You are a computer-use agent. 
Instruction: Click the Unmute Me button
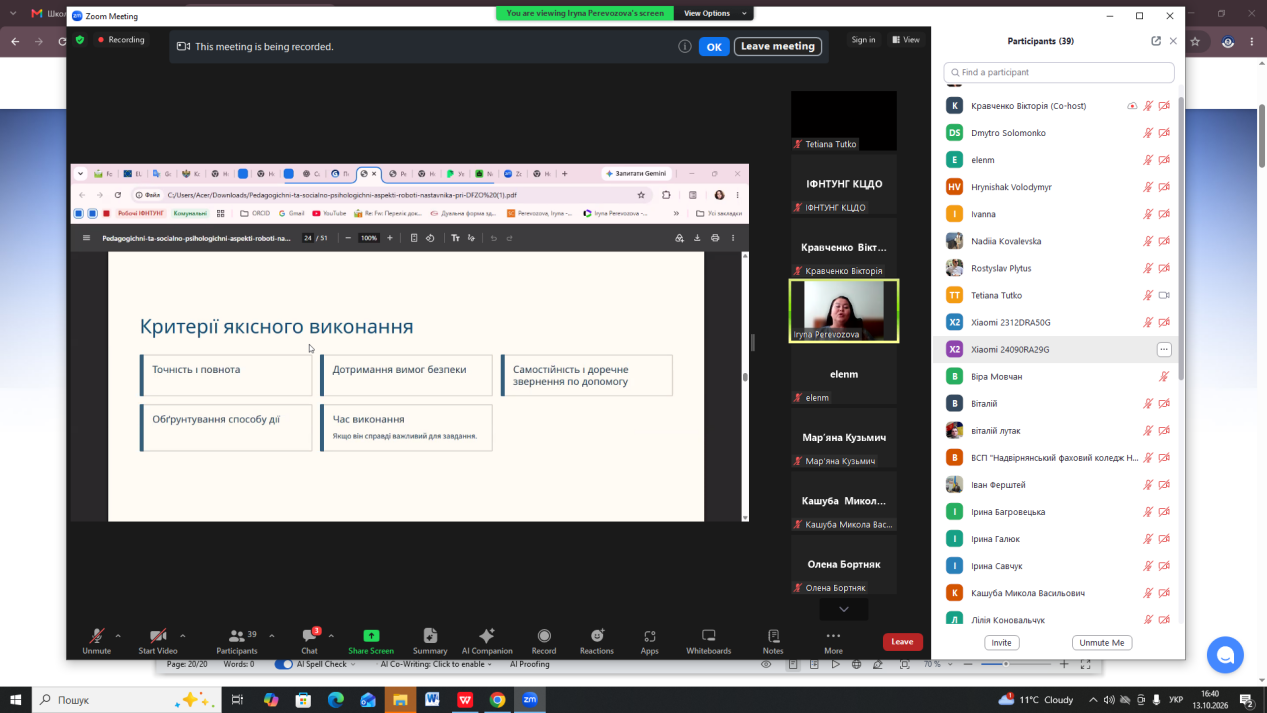[1102, 643]
